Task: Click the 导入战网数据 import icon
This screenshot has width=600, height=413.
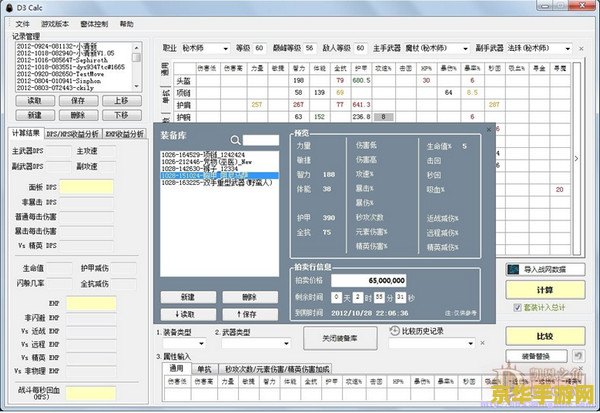Action: click(513, 269)
